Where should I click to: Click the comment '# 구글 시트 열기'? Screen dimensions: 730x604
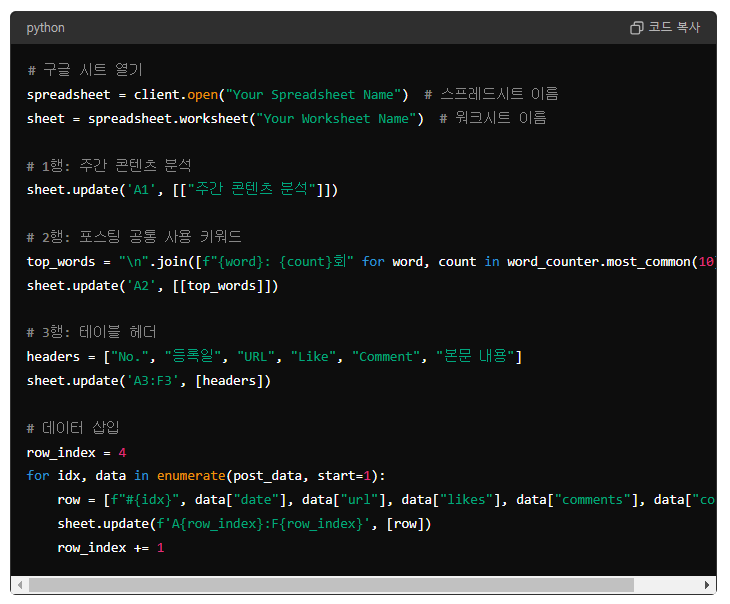85,70
